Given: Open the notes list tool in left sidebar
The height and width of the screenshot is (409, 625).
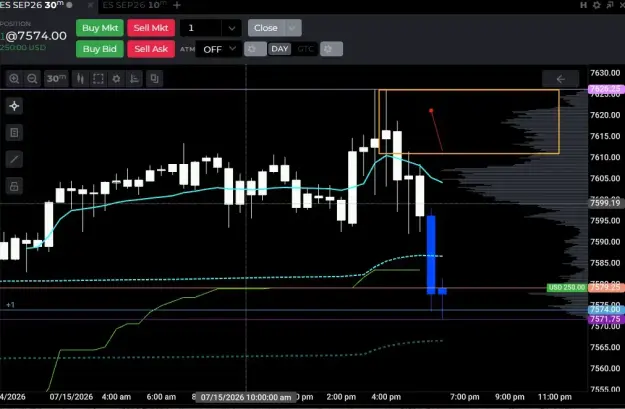Looking at the screenshot, I should pos(14,133).
